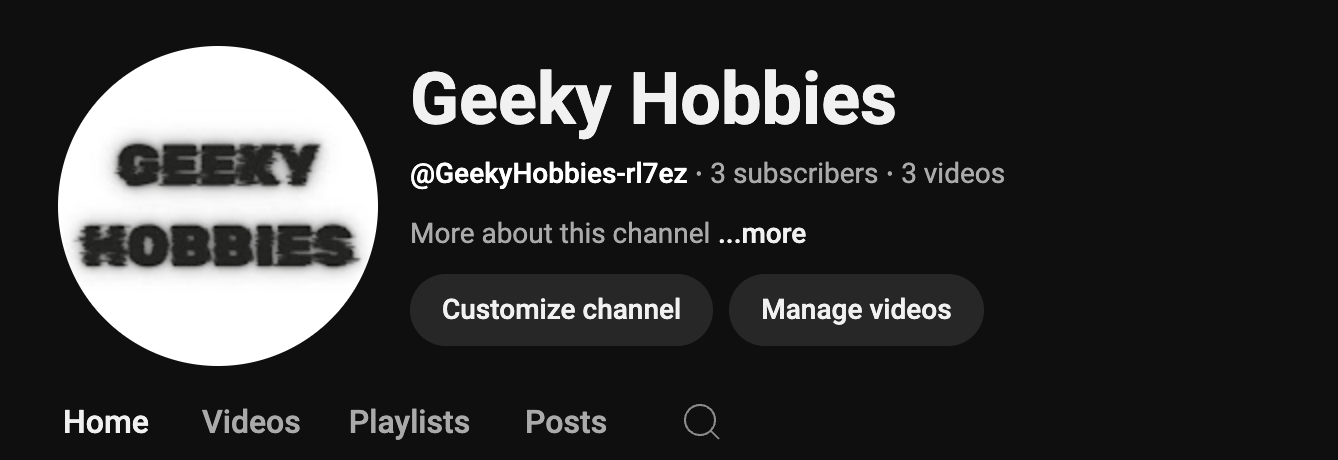Open the Customize channel button
Image resolution: width=1338 pixels, height=460 pixels.
pos(561,310)
